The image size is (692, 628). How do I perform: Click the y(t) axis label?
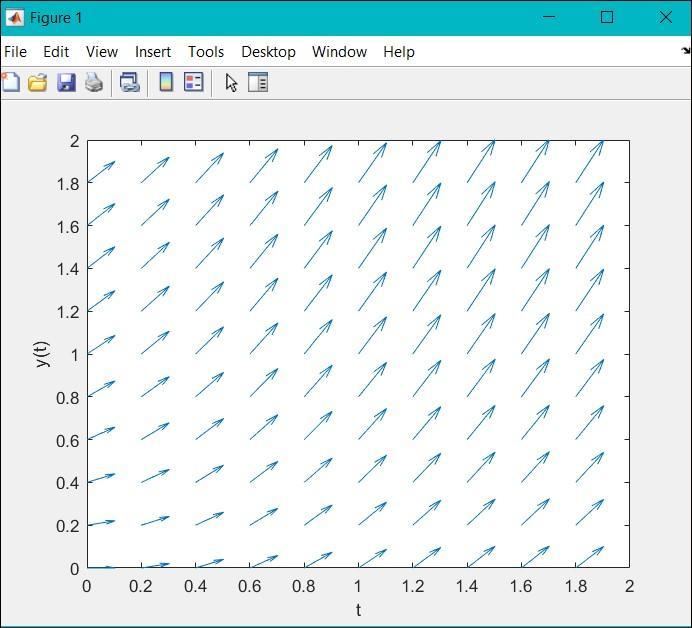point(42,354)
